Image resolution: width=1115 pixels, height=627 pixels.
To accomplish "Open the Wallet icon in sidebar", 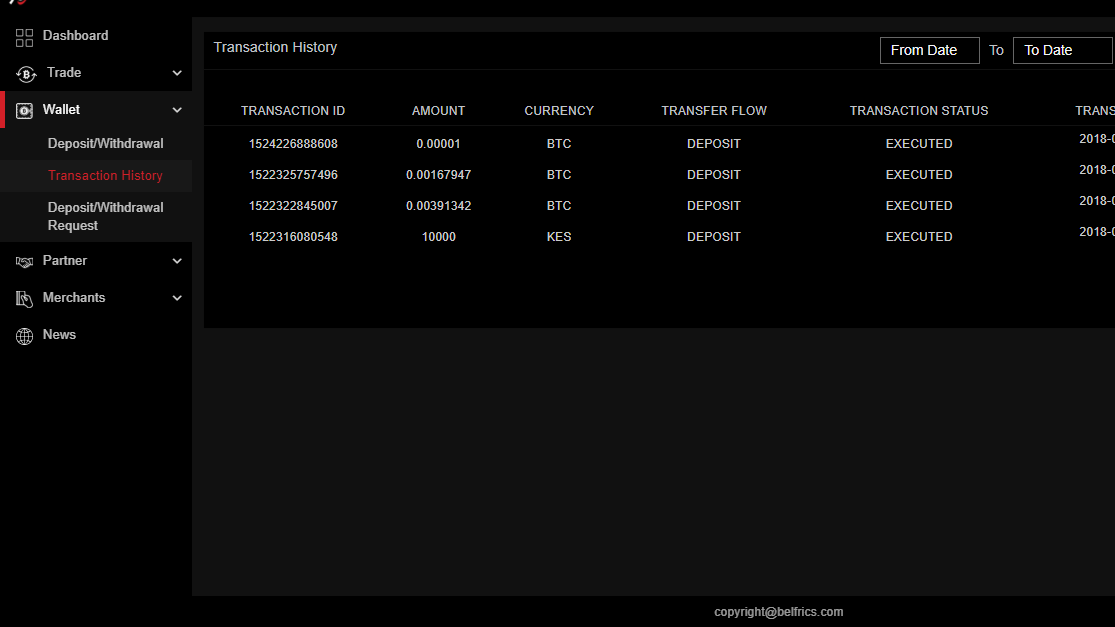I will pos(24,109).
